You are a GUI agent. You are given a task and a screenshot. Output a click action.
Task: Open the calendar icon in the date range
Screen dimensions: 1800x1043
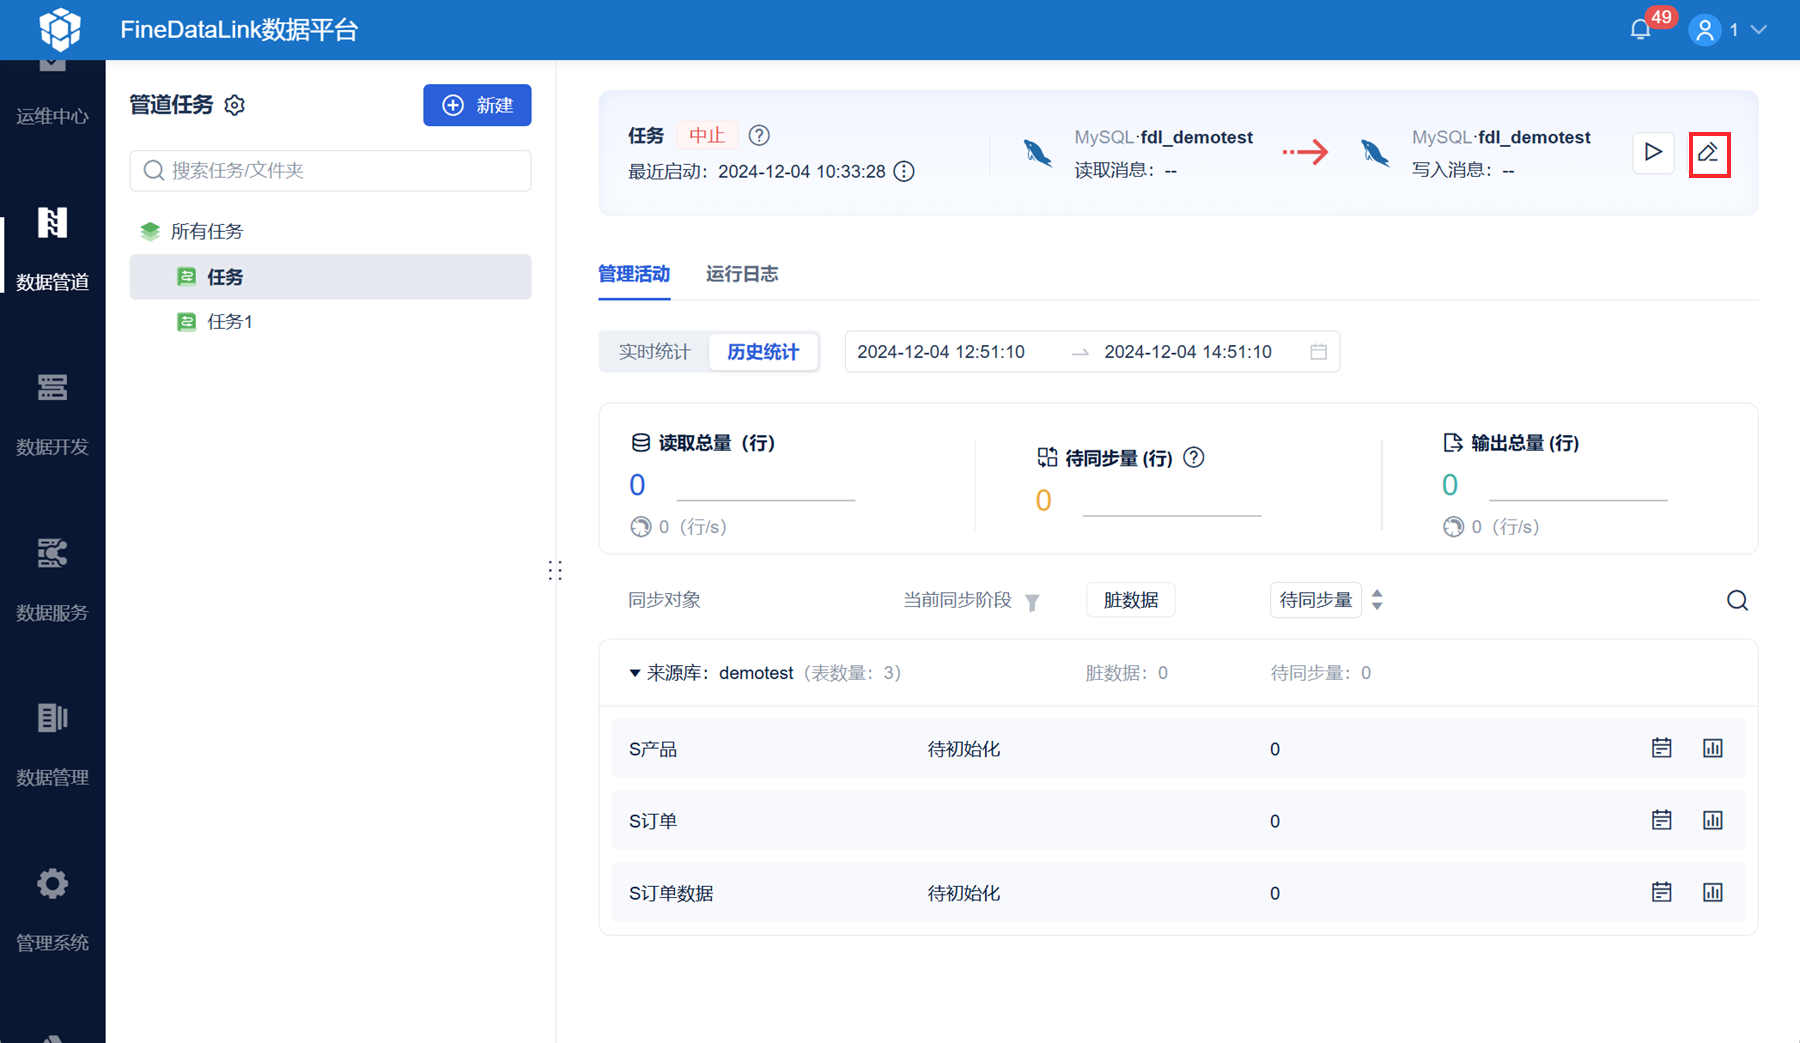click(1318, 352)
